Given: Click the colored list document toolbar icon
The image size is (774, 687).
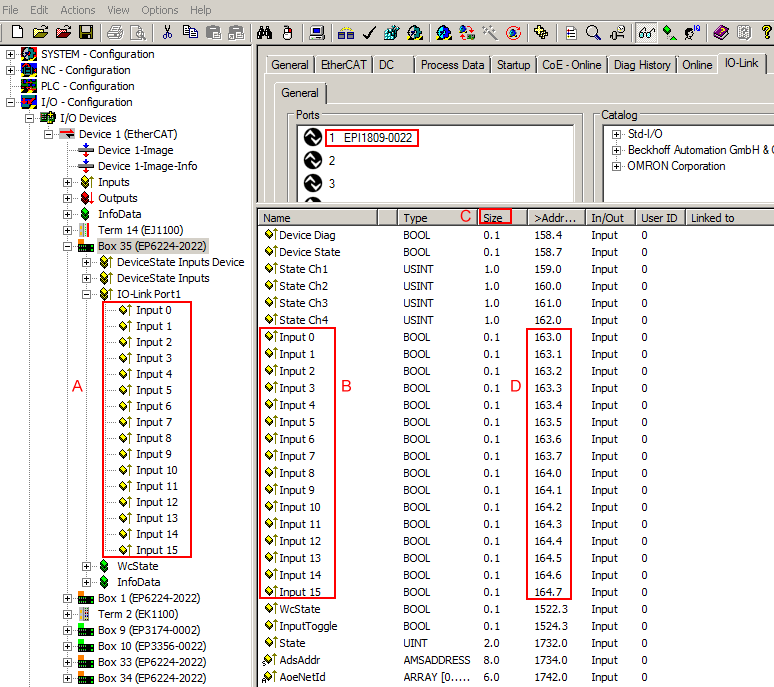Looking at the screenshot, I should (571, 33).
